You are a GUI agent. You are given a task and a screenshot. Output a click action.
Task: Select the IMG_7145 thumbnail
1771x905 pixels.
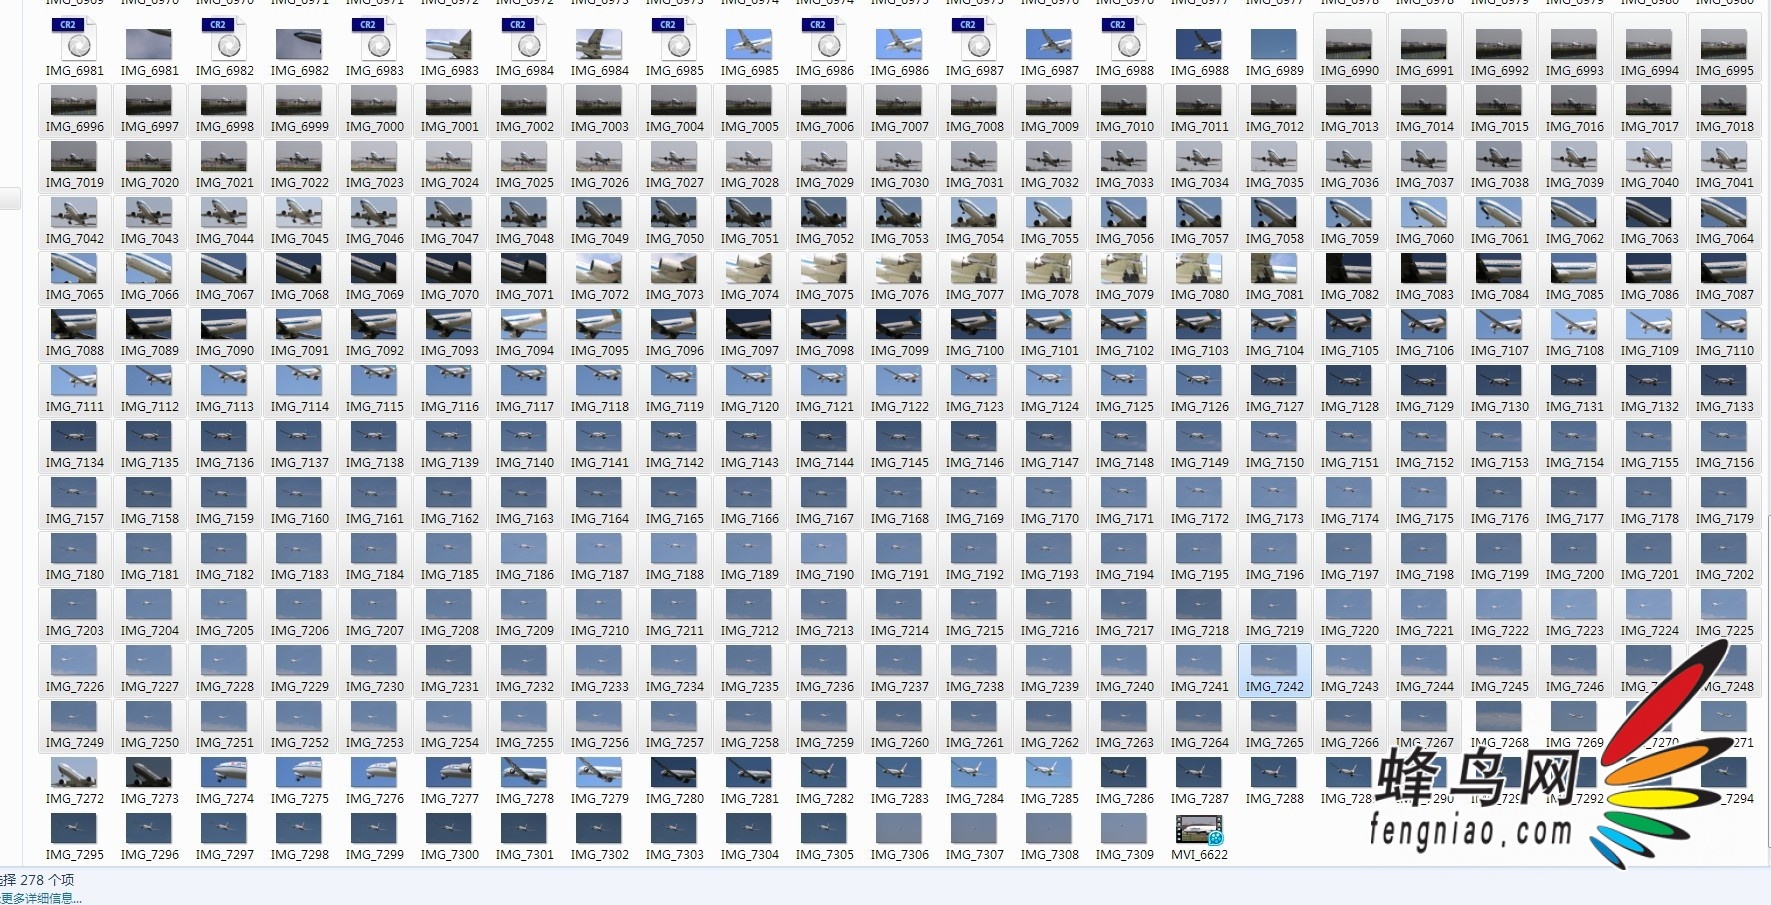tap(899, 436)
